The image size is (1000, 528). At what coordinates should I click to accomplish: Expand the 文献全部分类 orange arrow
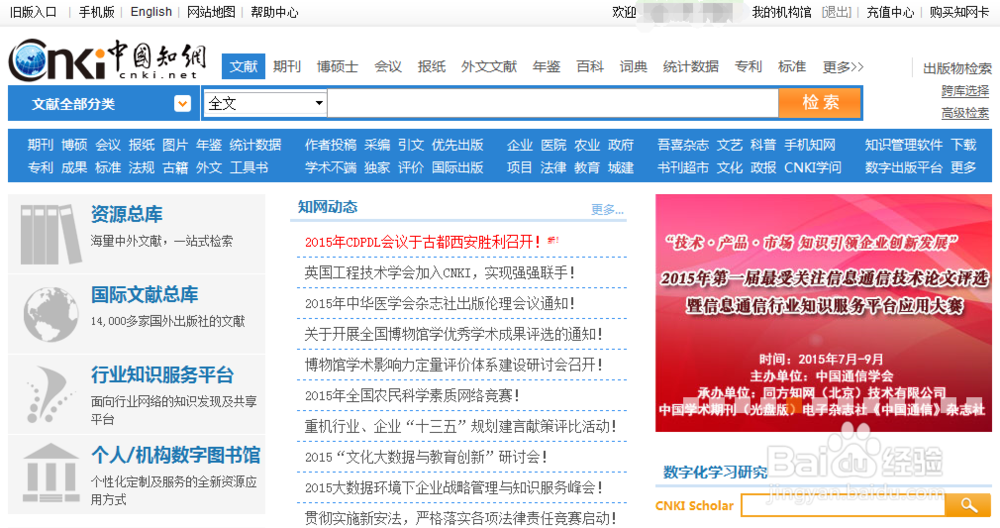(182, 103)
